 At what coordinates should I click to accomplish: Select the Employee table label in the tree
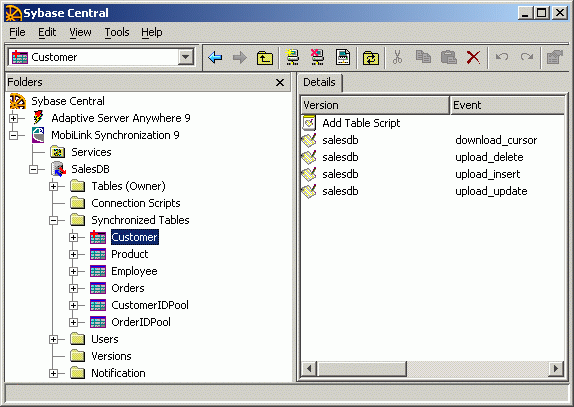pos(134,271)
